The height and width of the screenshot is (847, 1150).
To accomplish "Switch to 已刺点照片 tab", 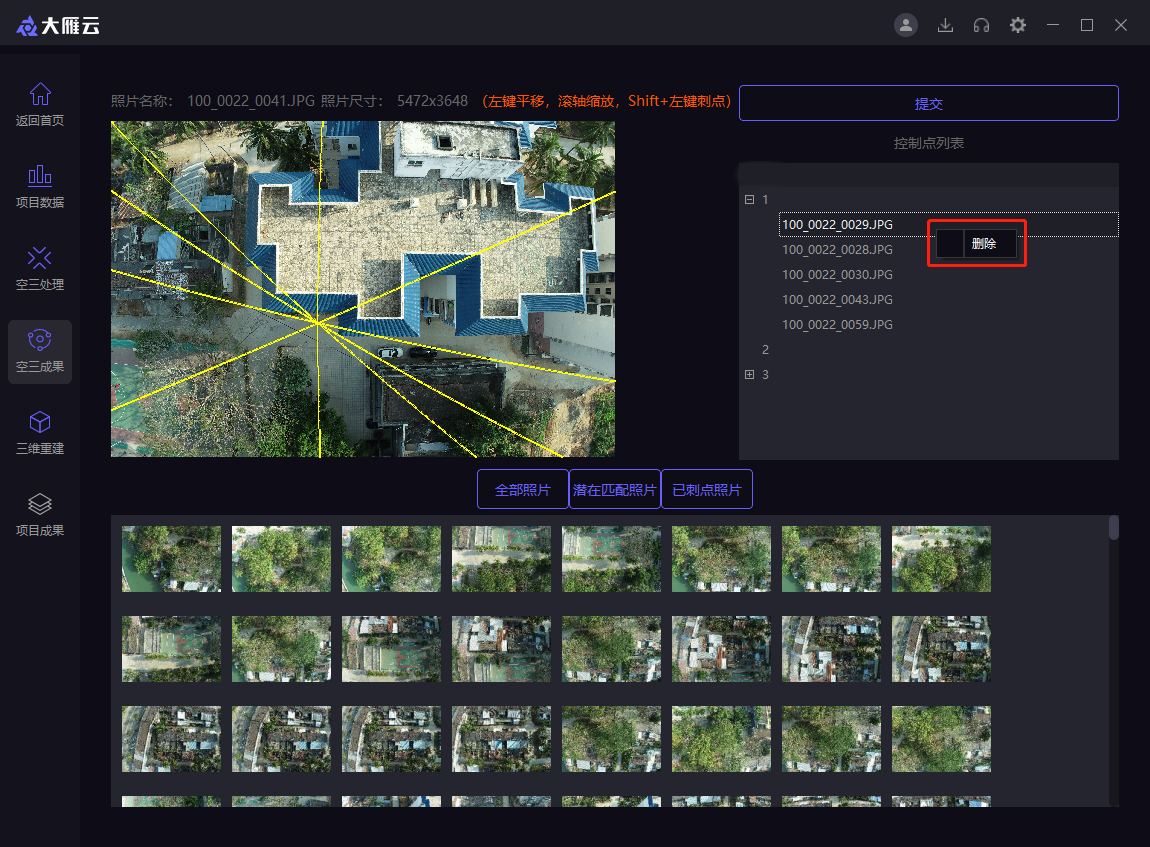I will (x=707, y=489).
